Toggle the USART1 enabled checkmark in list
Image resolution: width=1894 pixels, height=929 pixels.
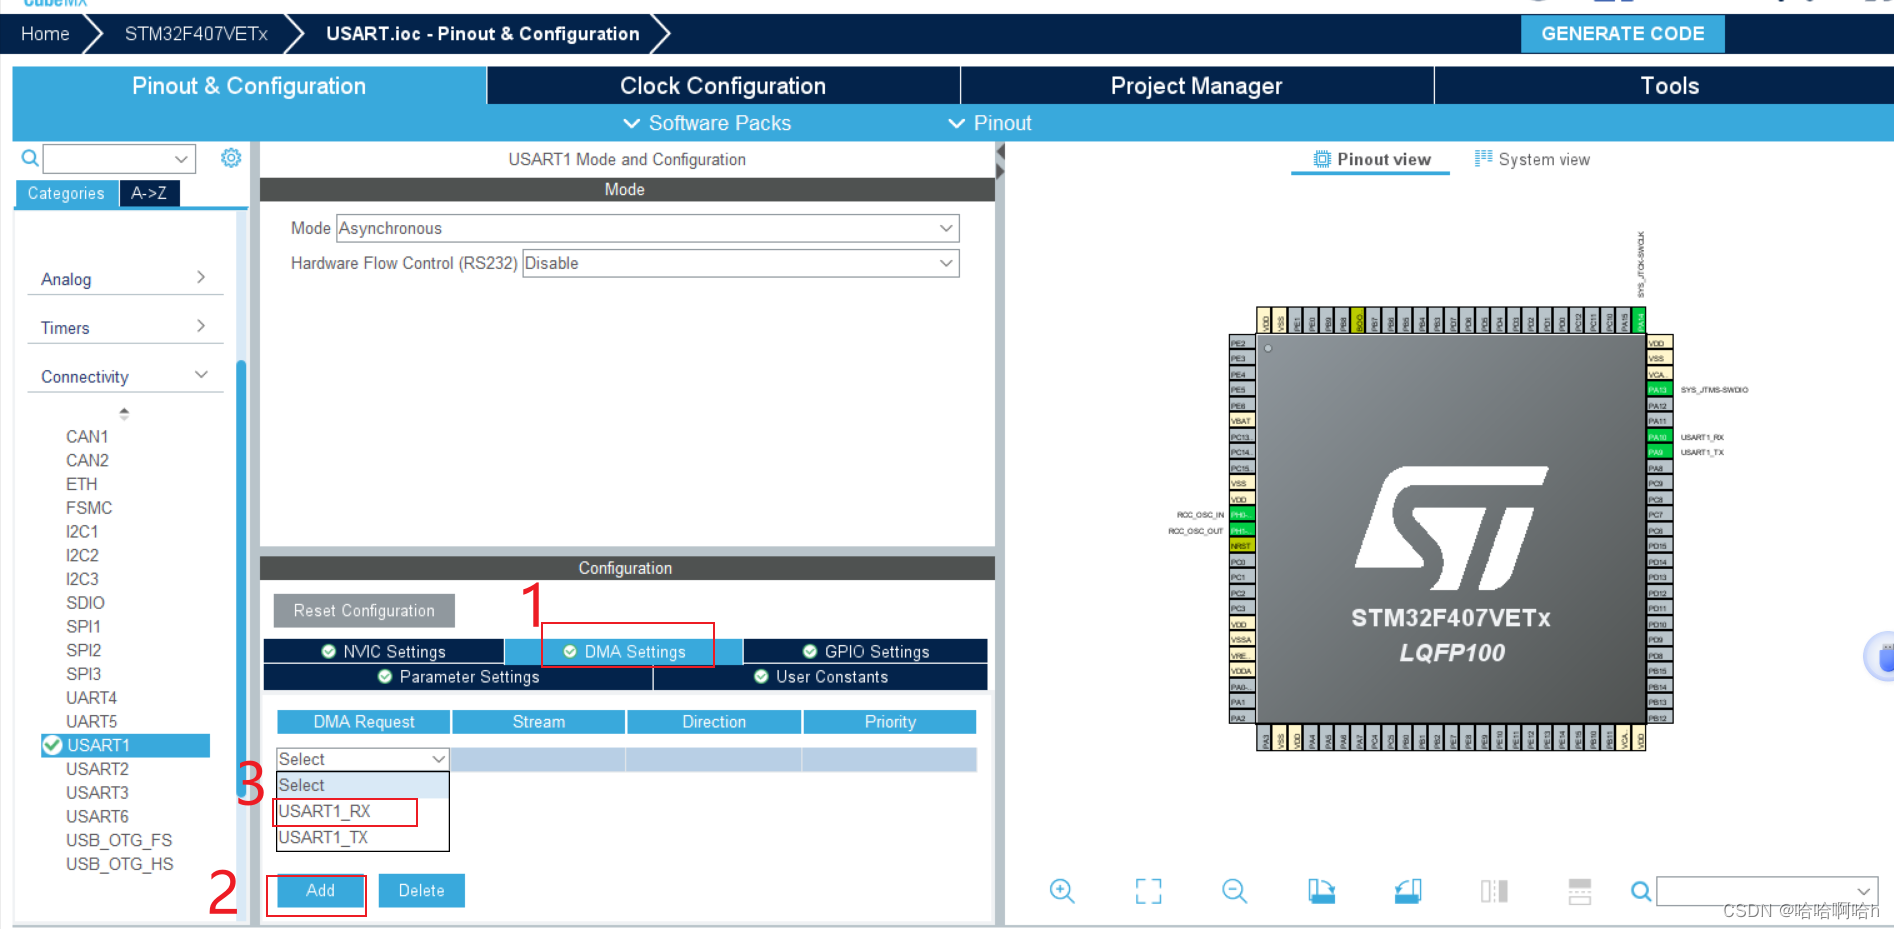coord(52,745)
